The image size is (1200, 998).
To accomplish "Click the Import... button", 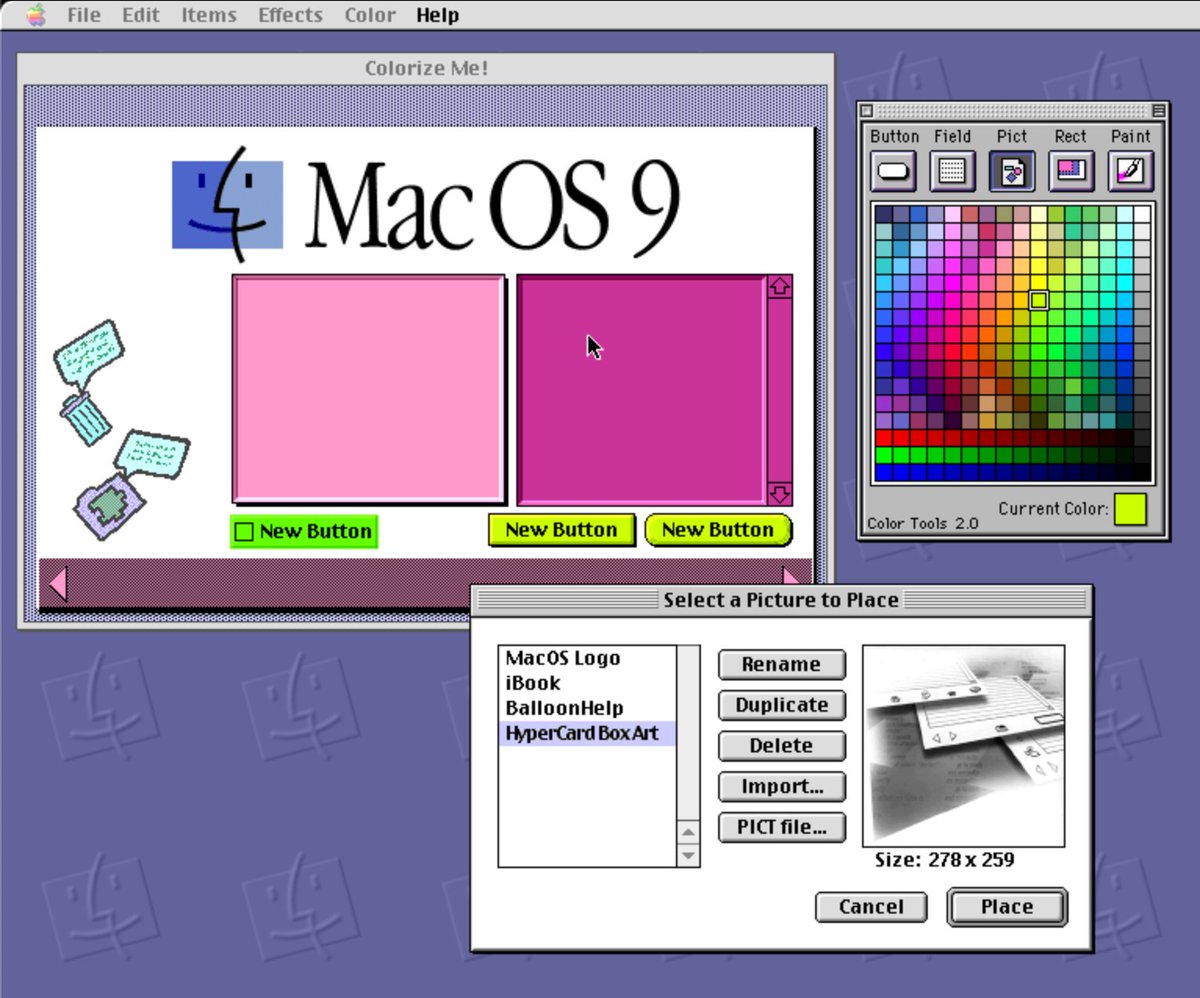I will 781,787.
